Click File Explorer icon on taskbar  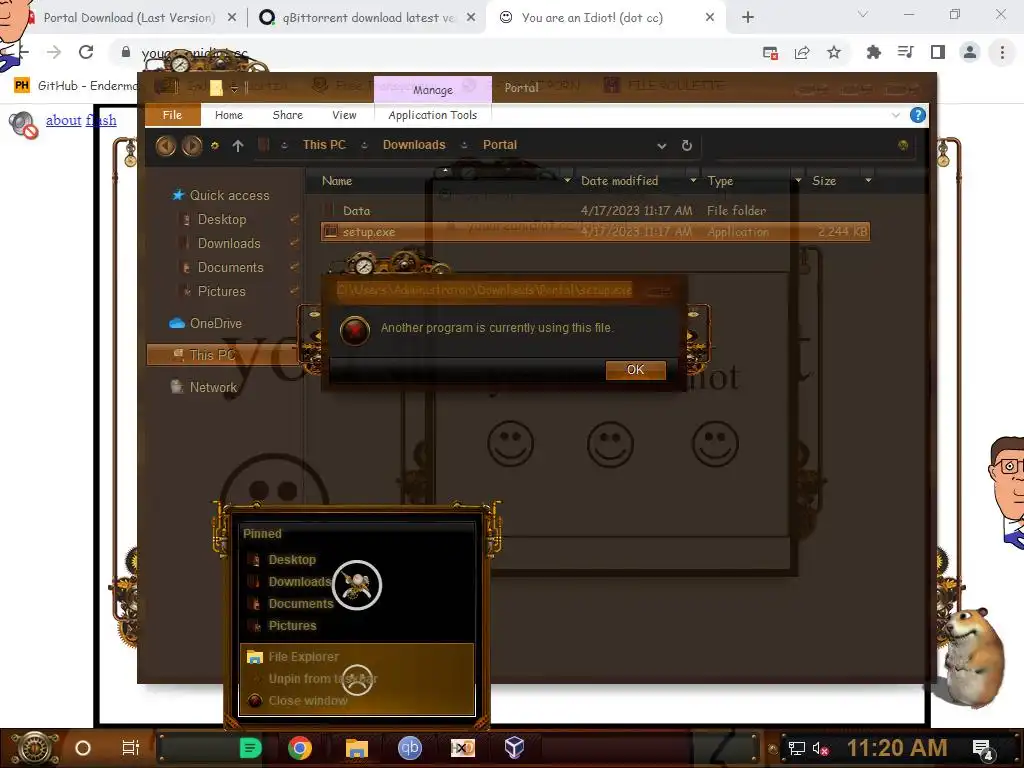pyautogui.click(x=357, y=748)
